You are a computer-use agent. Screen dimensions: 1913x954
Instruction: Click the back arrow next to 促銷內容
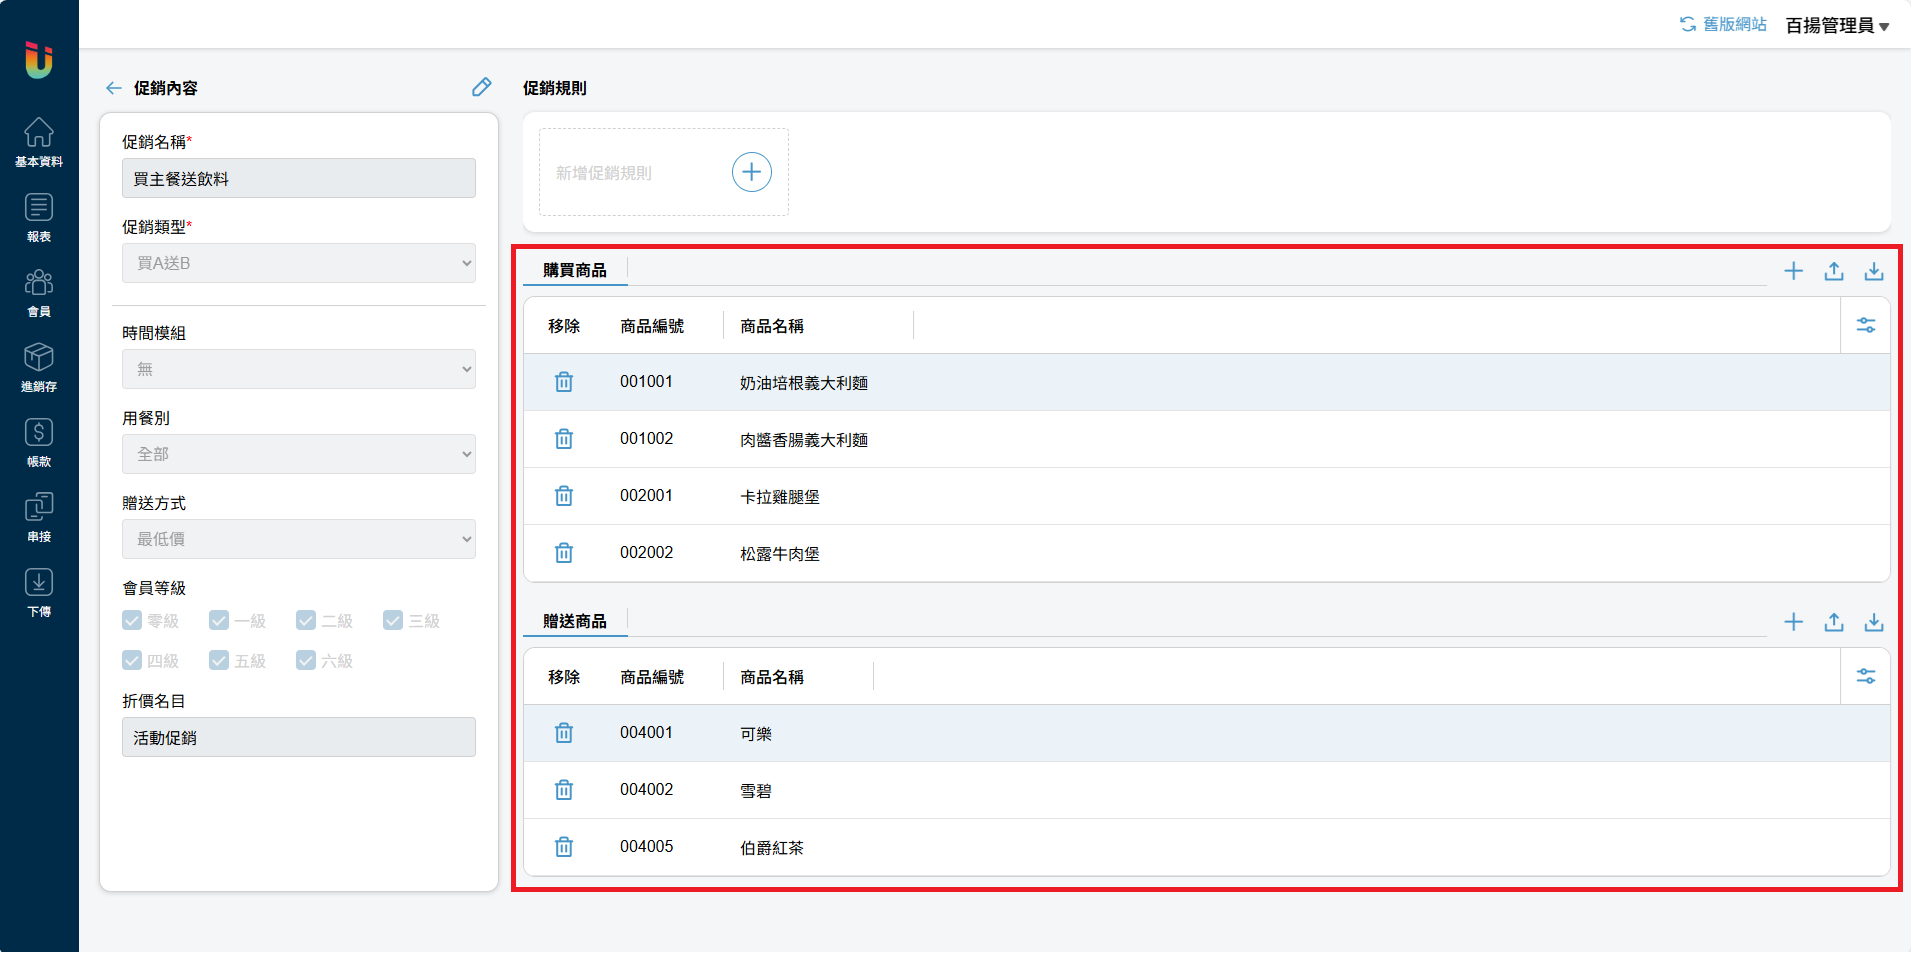[113, 88]
